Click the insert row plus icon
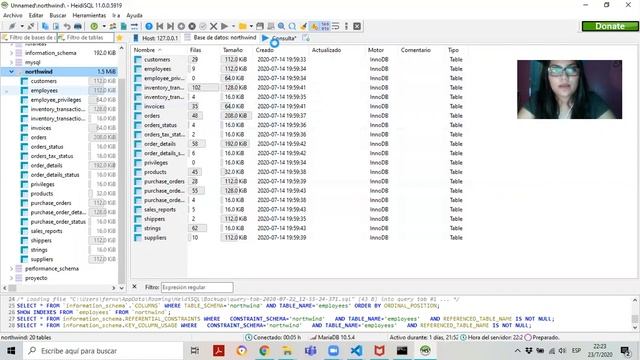The image size is (640, 360). click(181, 26)
